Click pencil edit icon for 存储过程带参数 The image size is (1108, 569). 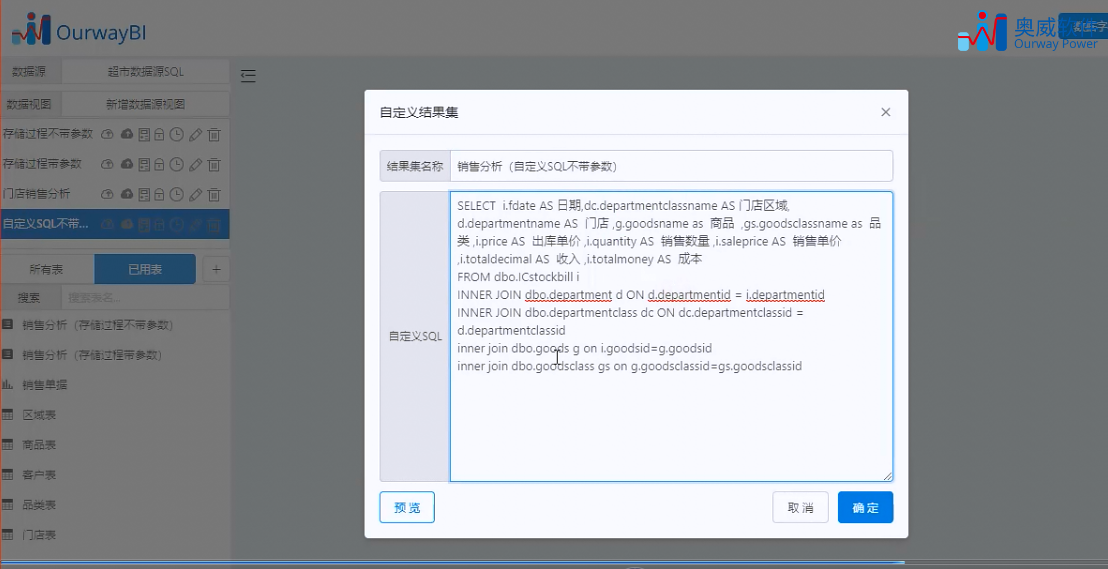pyautogui.click(x=196, y=164)
